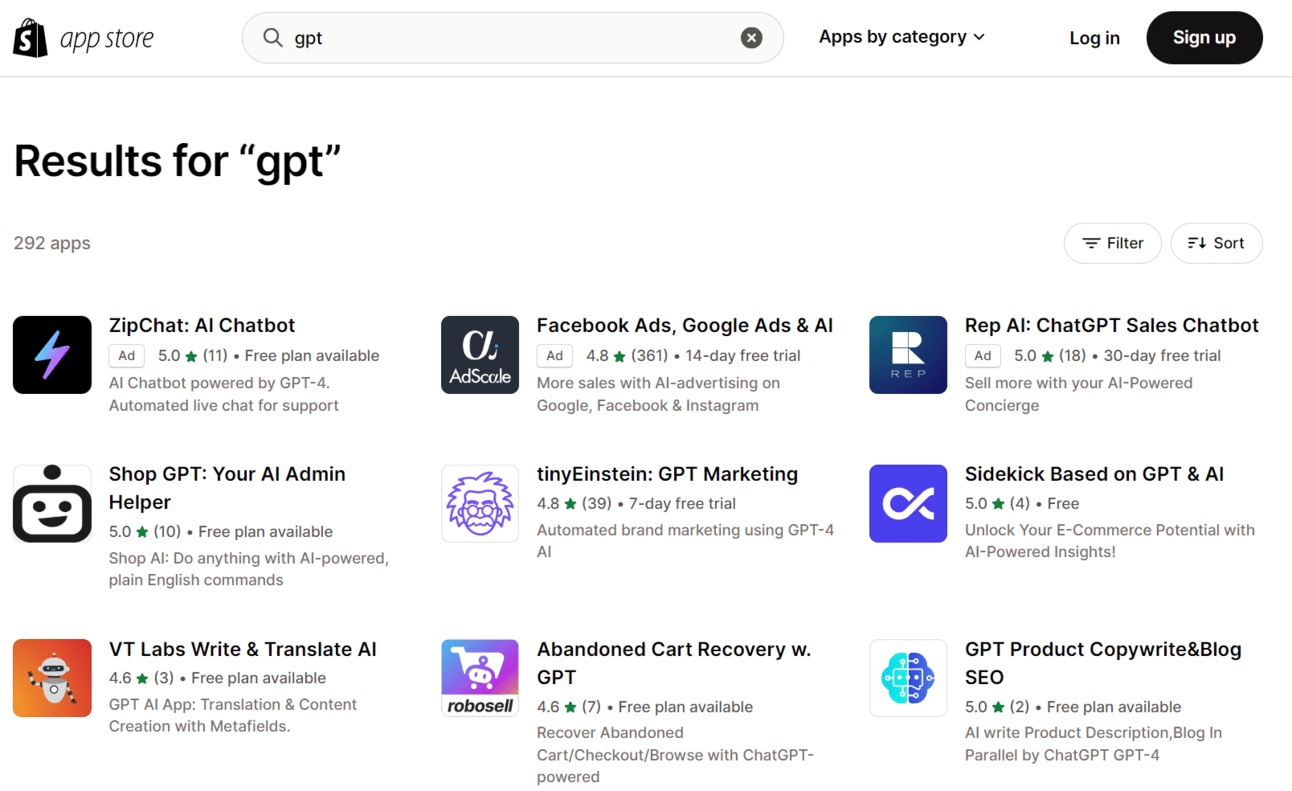Open the Filter options
1292x791 pixels.
pyautogui.click(x=1112, y=243)
